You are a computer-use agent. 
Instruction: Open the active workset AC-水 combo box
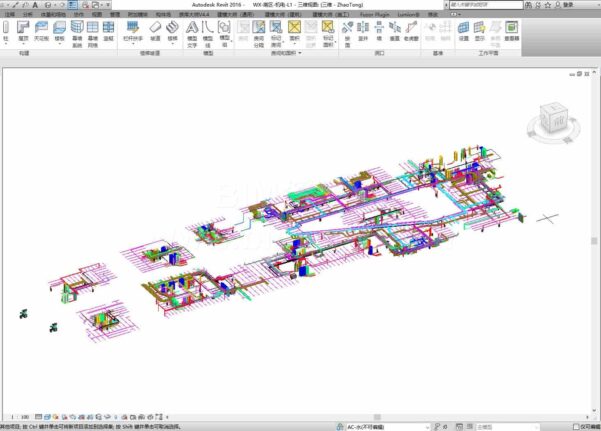pyautogui.click(x=388, y=427)
